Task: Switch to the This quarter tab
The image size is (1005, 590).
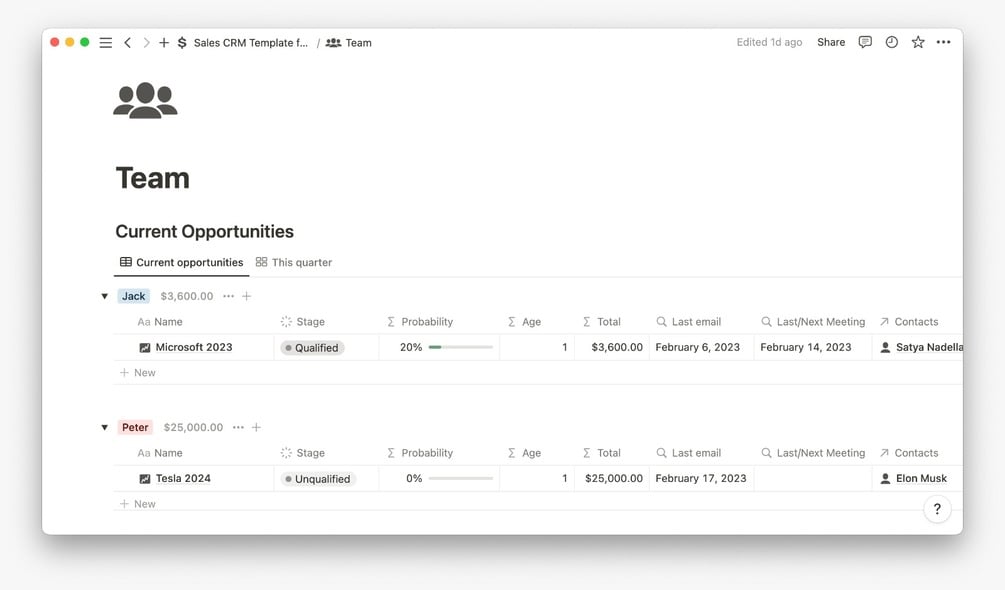Action: [x=294, y=262]
